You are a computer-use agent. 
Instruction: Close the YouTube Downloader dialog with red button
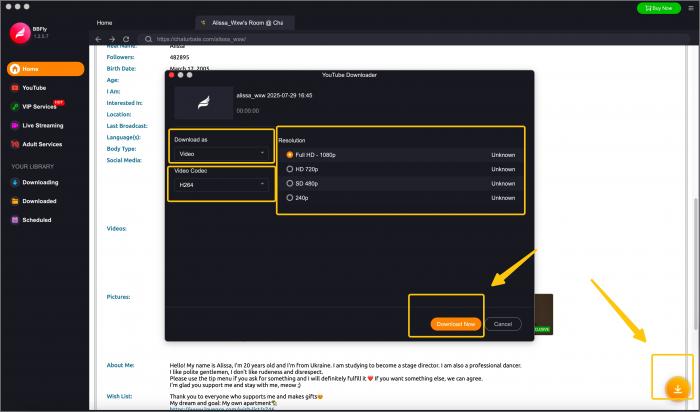coord(171,75)
